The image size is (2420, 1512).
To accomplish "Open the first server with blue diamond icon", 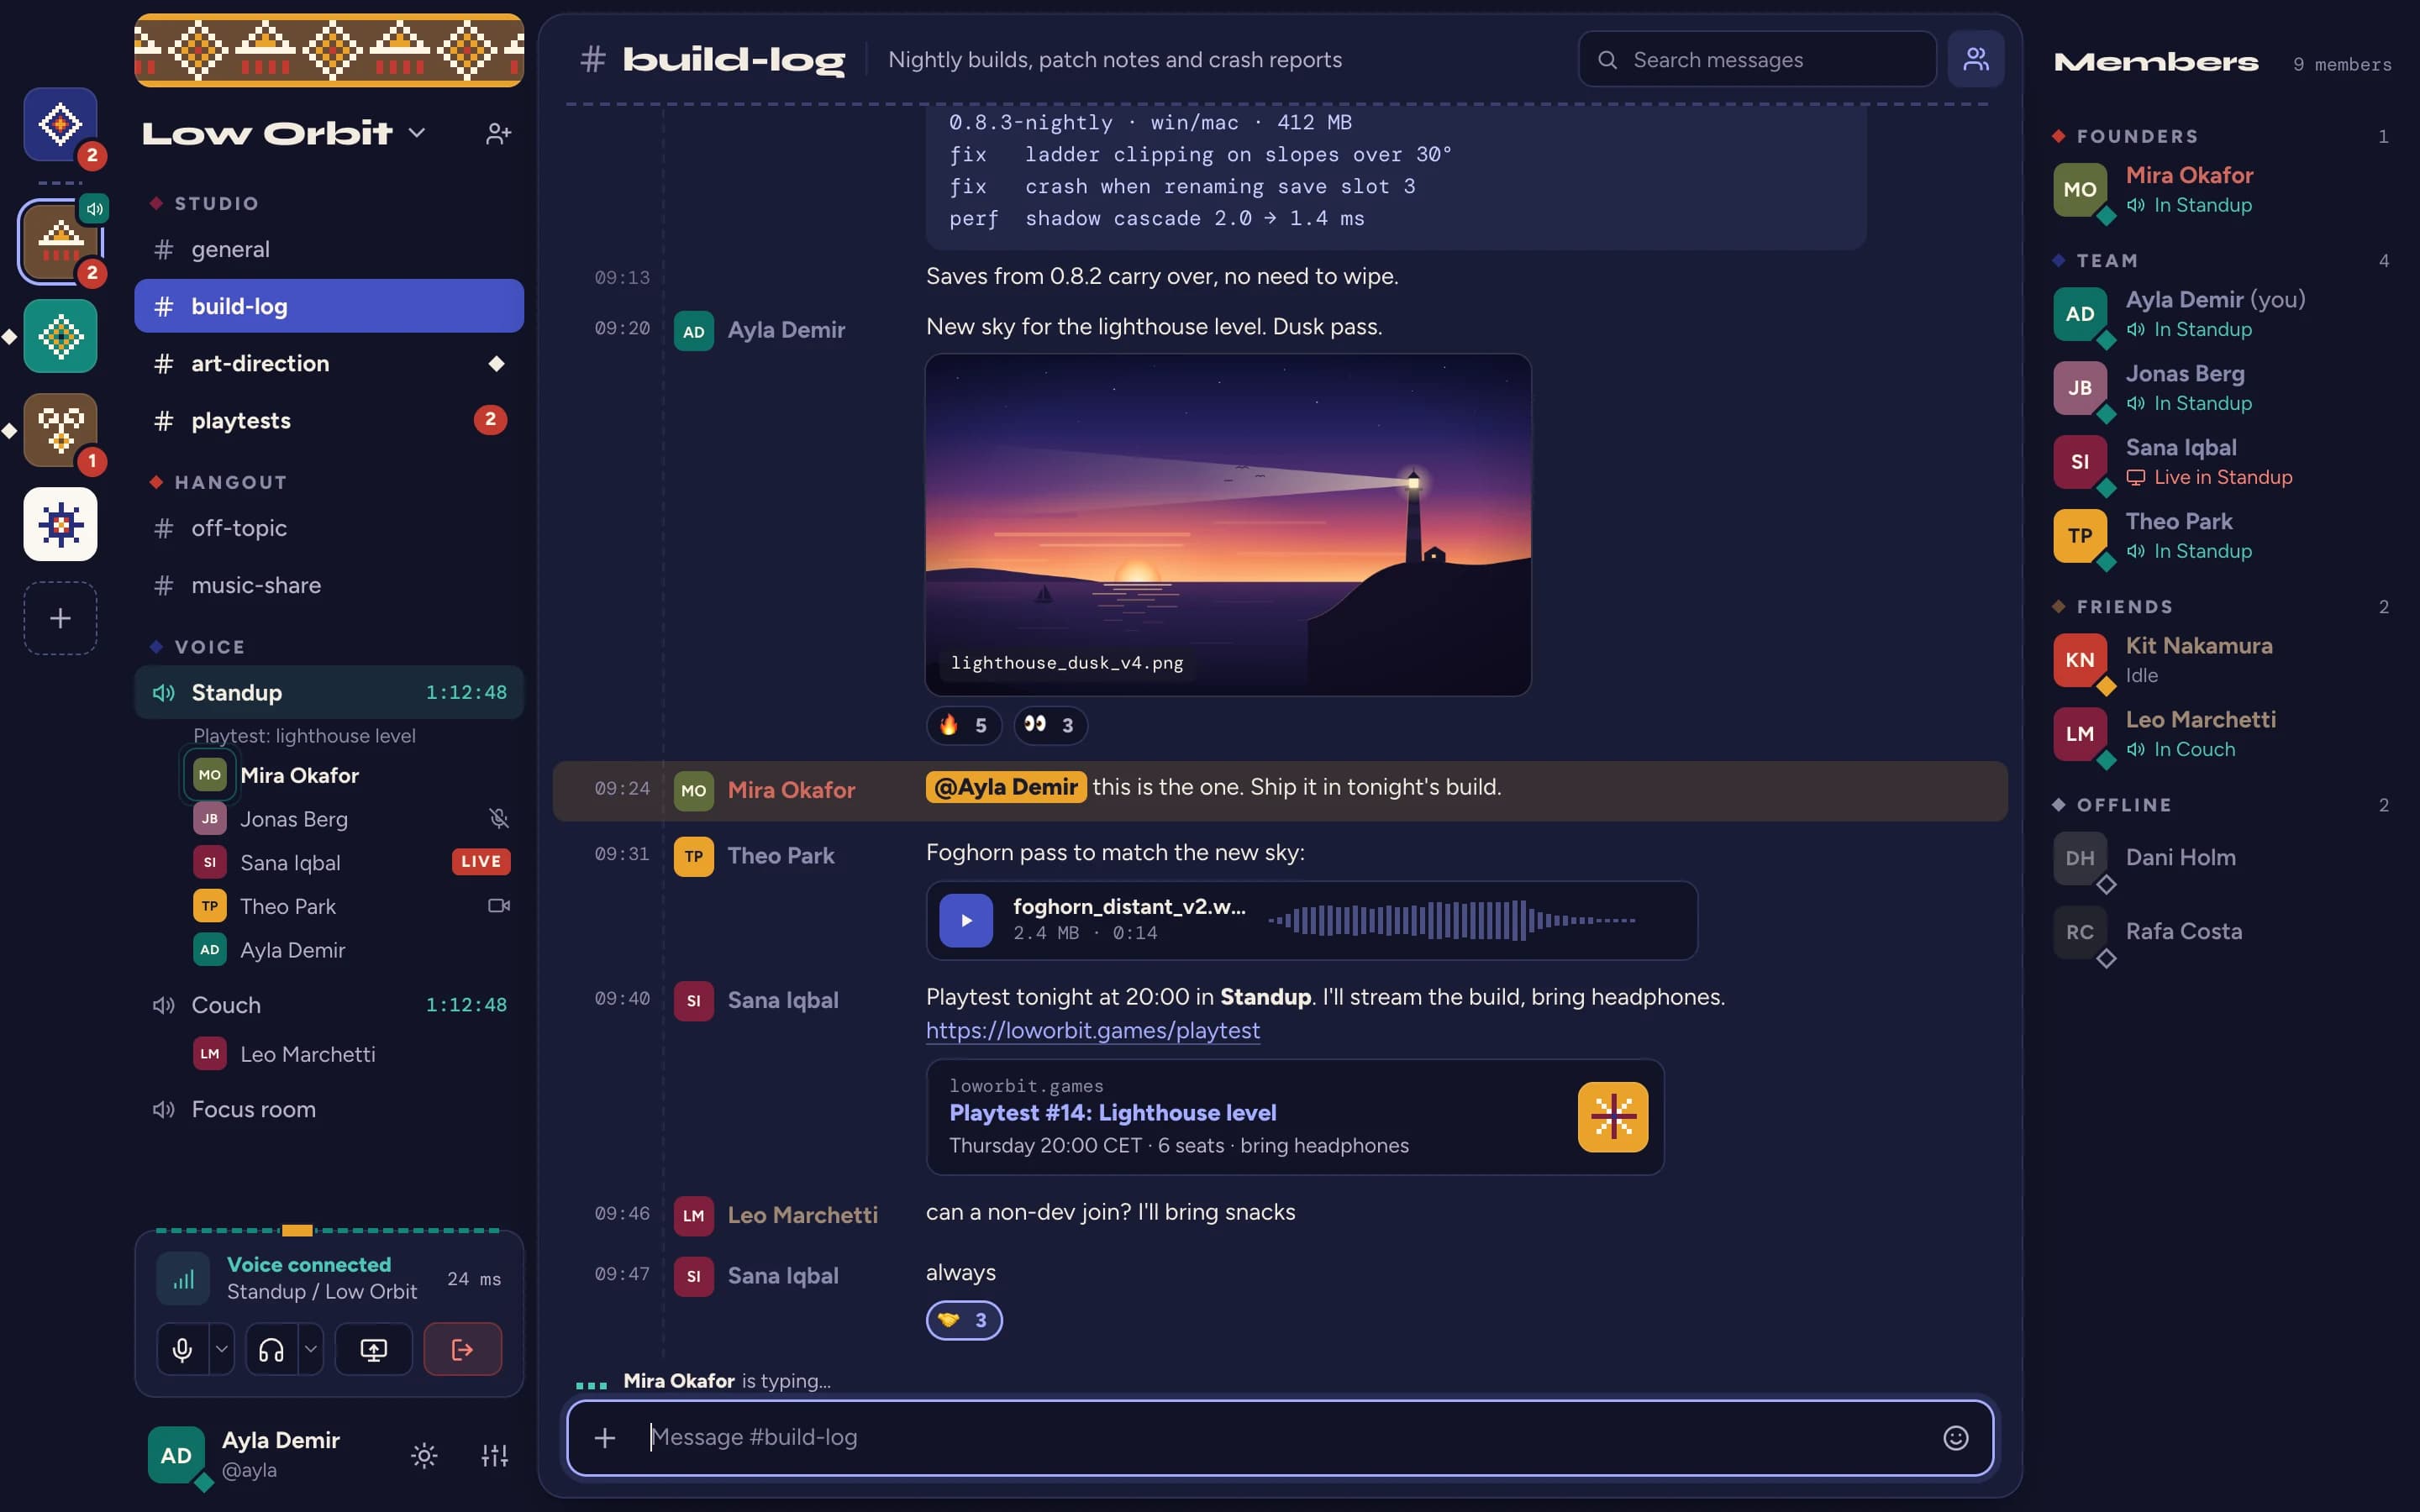I will (60, 124).
